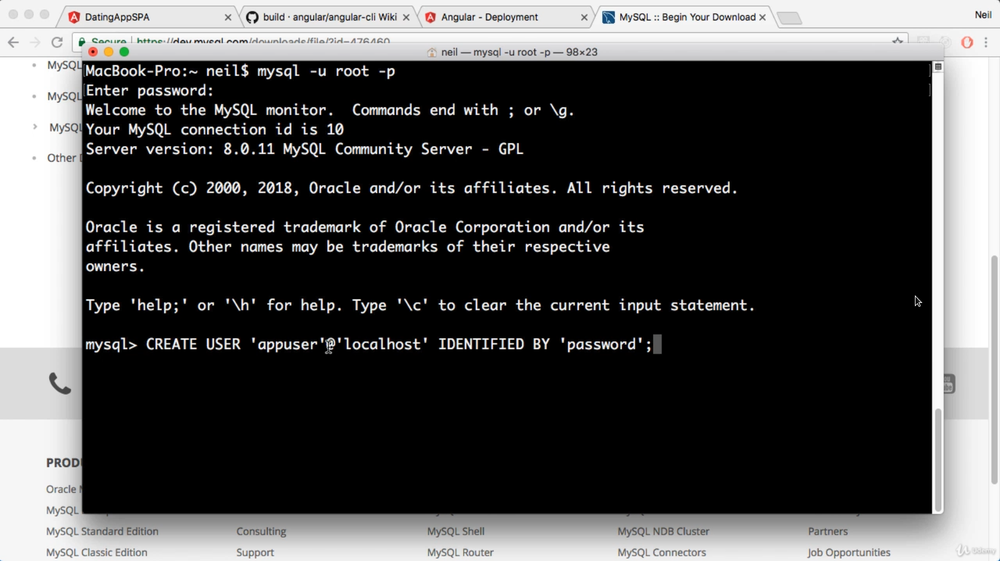The image size is (1000, 561).
Task: Bookmark the page with the star icon
Action: point(897,43)
